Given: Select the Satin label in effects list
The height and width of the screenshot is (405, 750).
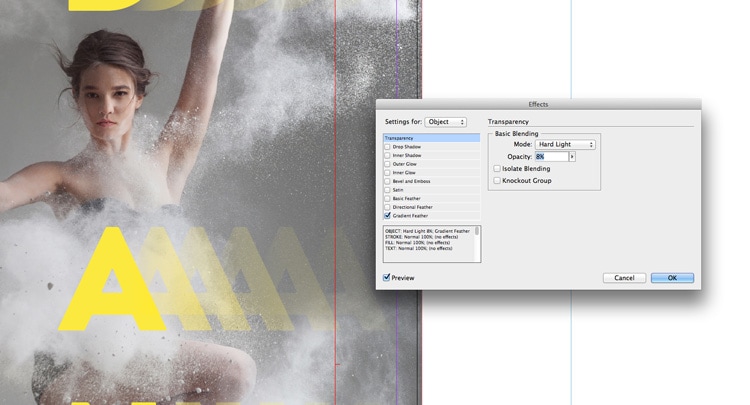Looking at the screenshot, I should [398, 190].
